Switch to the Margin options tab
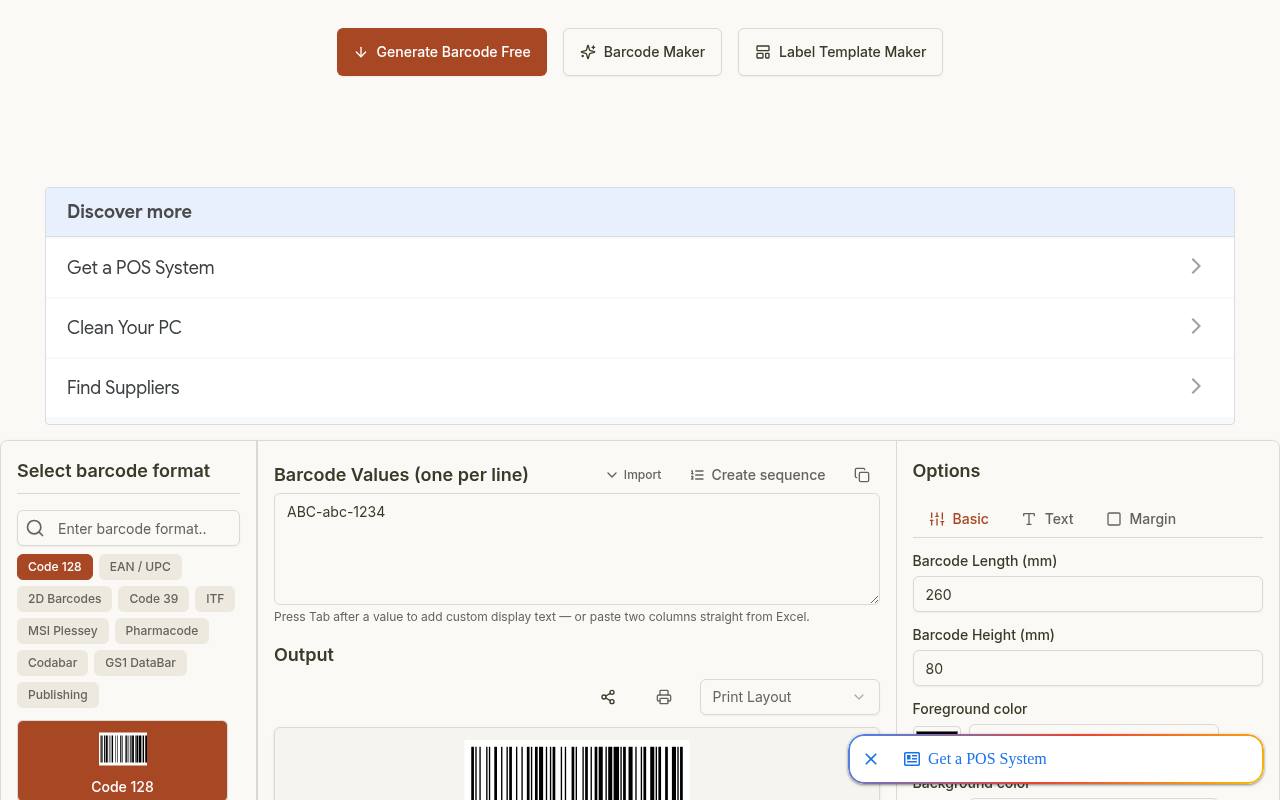This screenshot has width=1280, height=800. 1141,519
